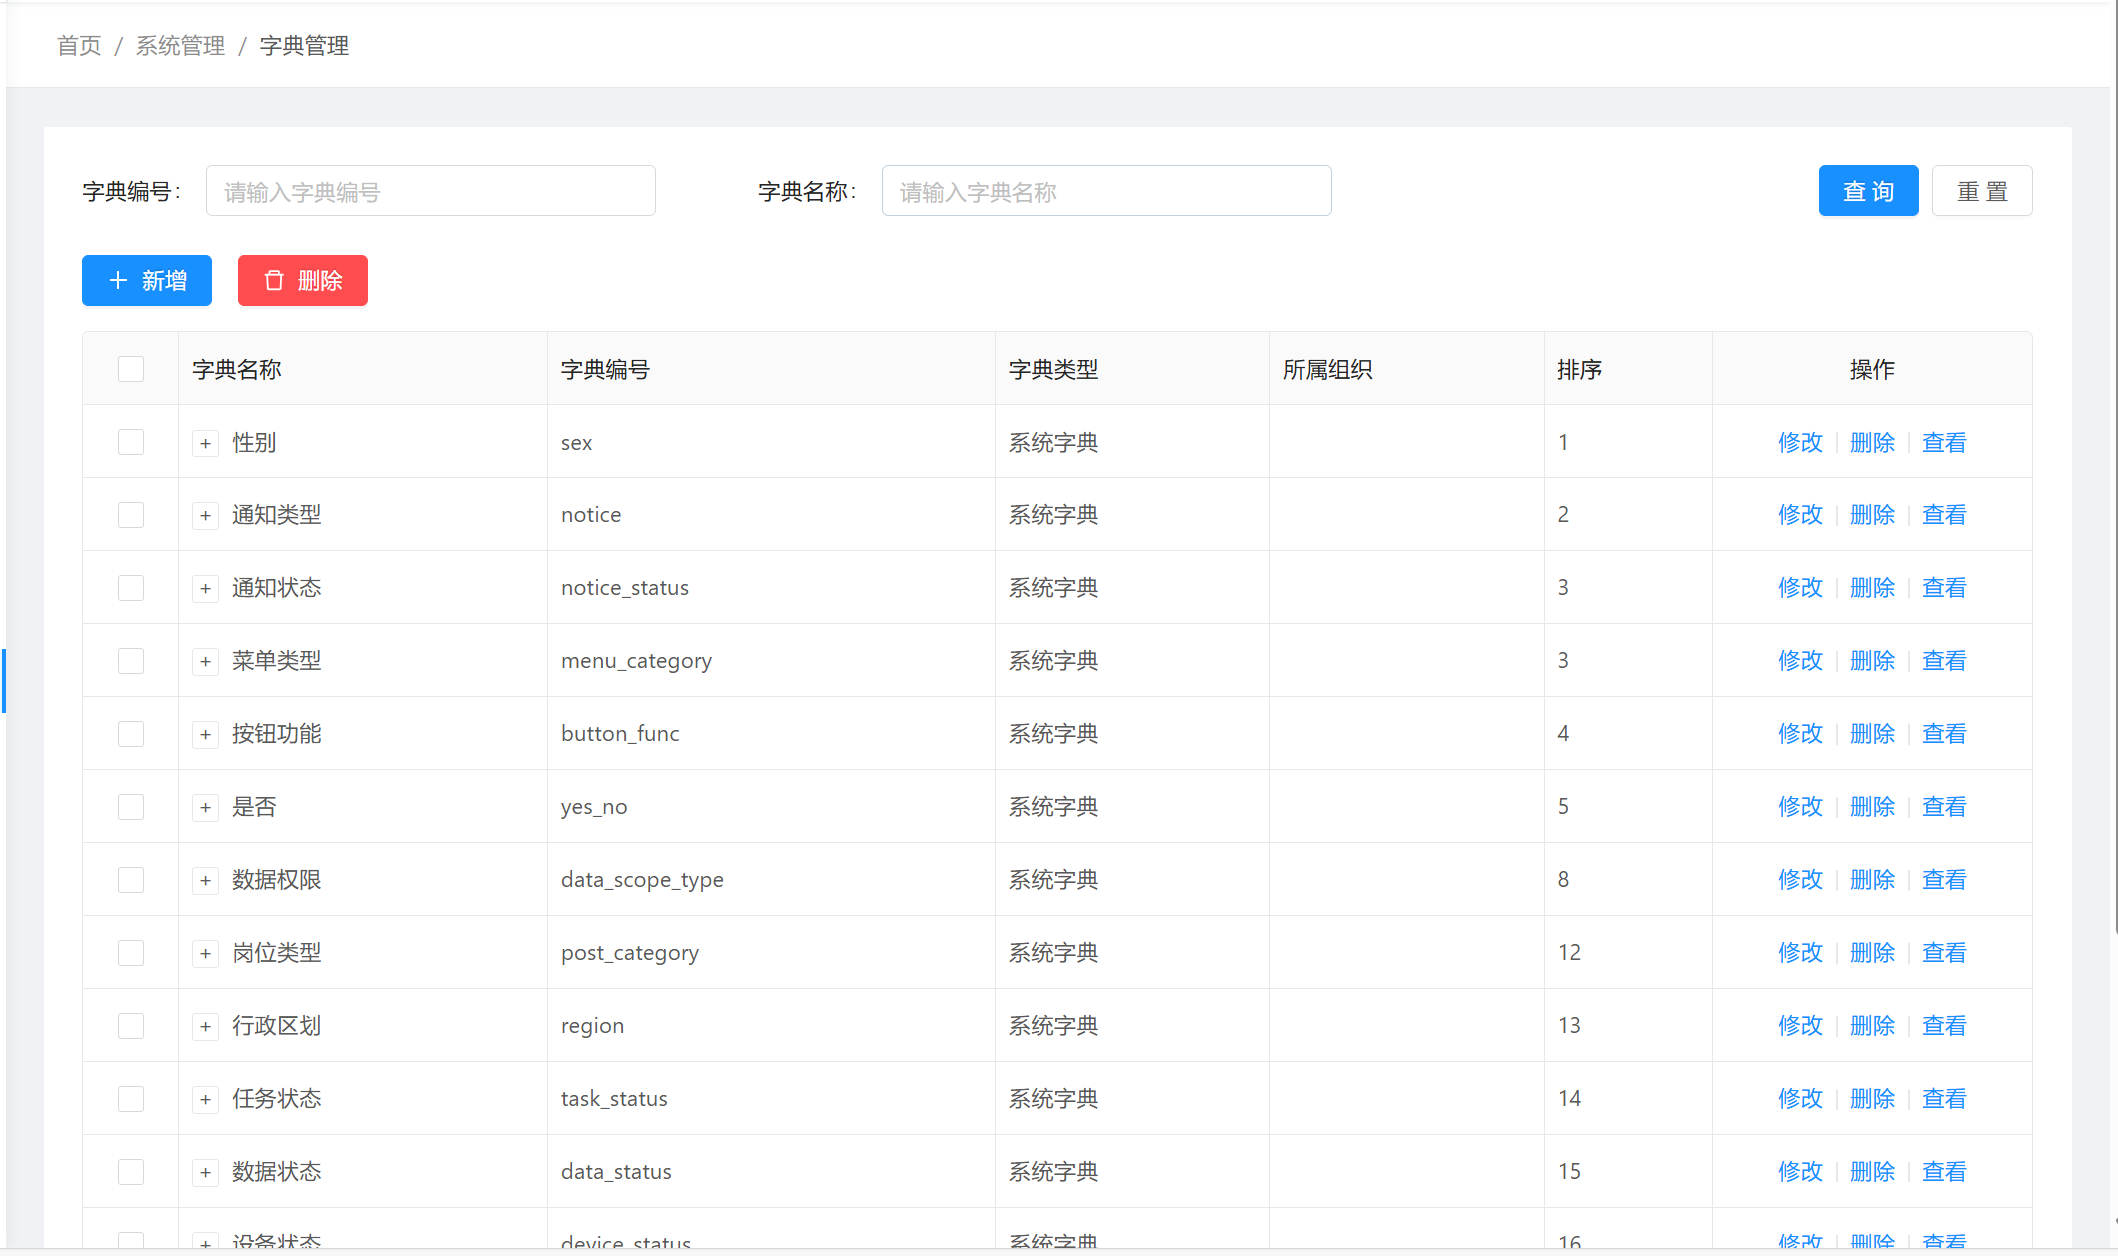Expand the 通知类型 dictionary entry
The width and height of the screenshot is (2118, 1256).
coord(206,515)
